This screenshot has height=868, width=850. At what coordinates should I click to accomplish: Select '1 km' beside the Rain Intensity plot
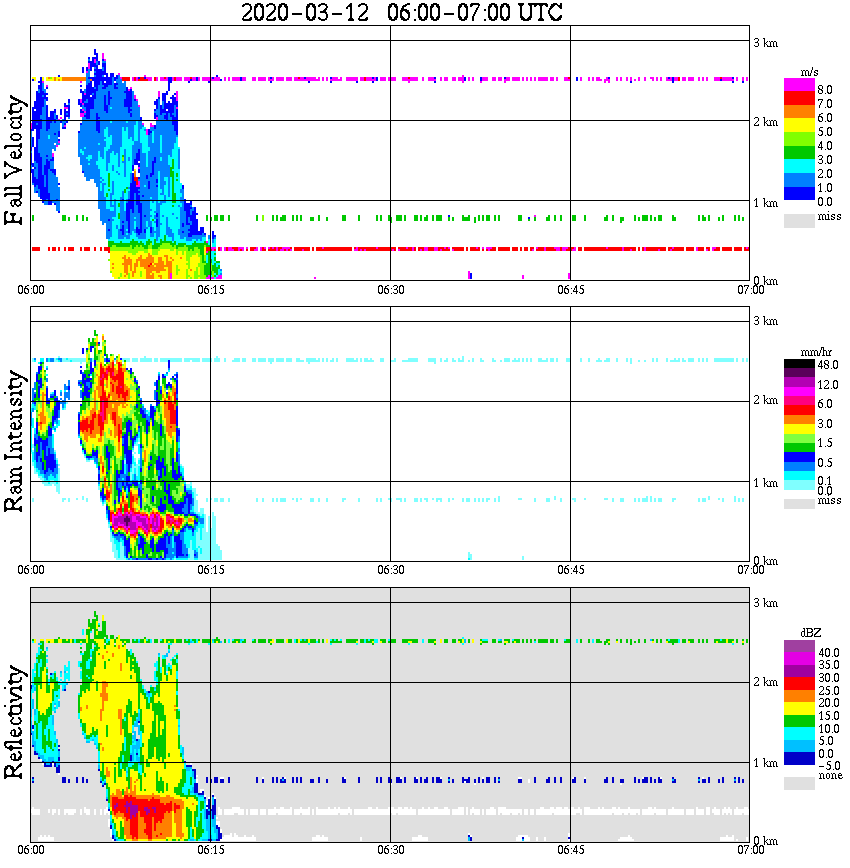(x=765, y=483)
